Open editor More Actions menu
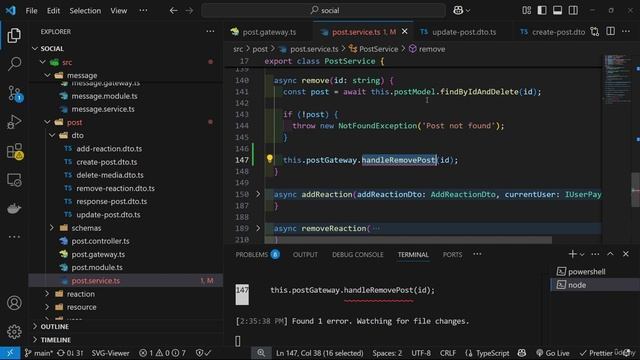This screenshot has width=640, height=360. pos(626,32)
